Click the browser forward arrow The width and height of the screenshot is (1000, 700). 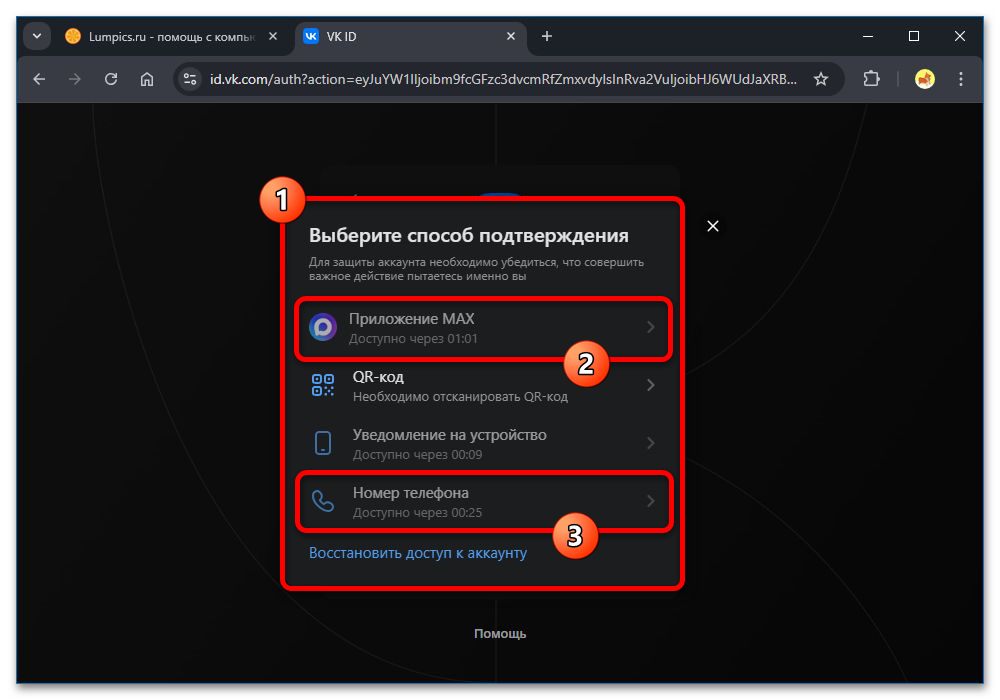[x=75, y=79]
